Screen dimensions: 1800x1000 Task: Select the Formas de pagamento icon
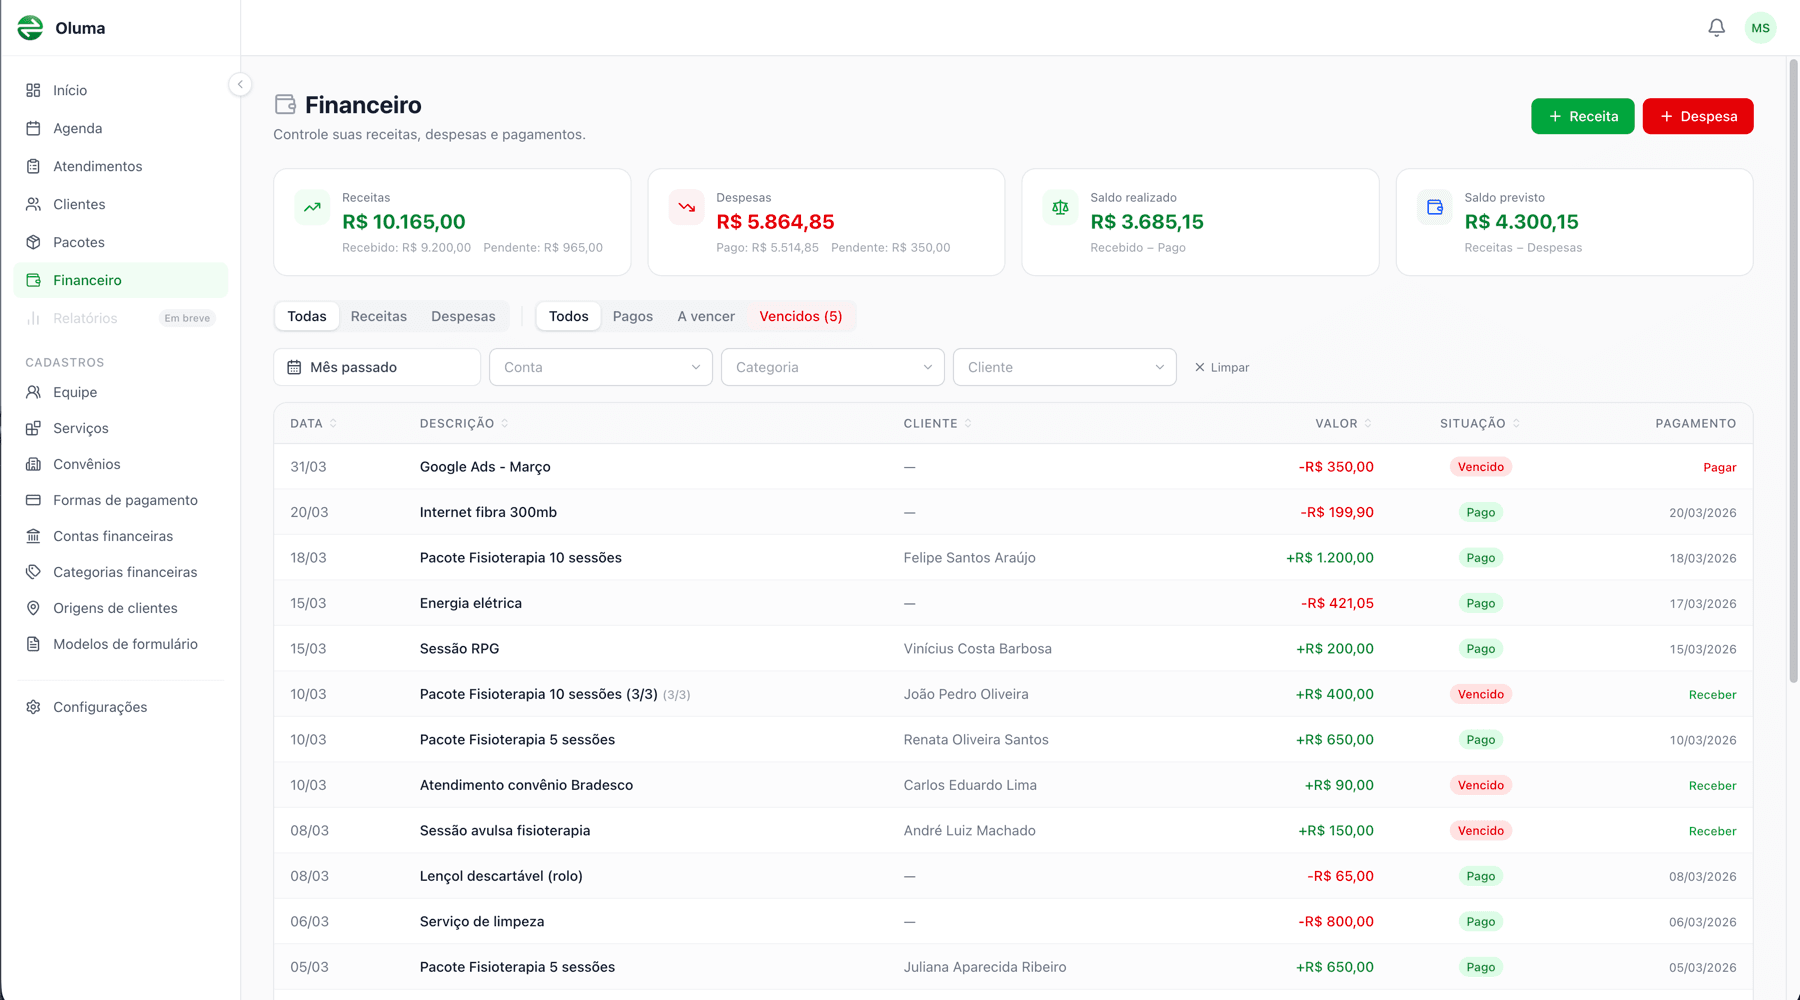pos(33,500)
